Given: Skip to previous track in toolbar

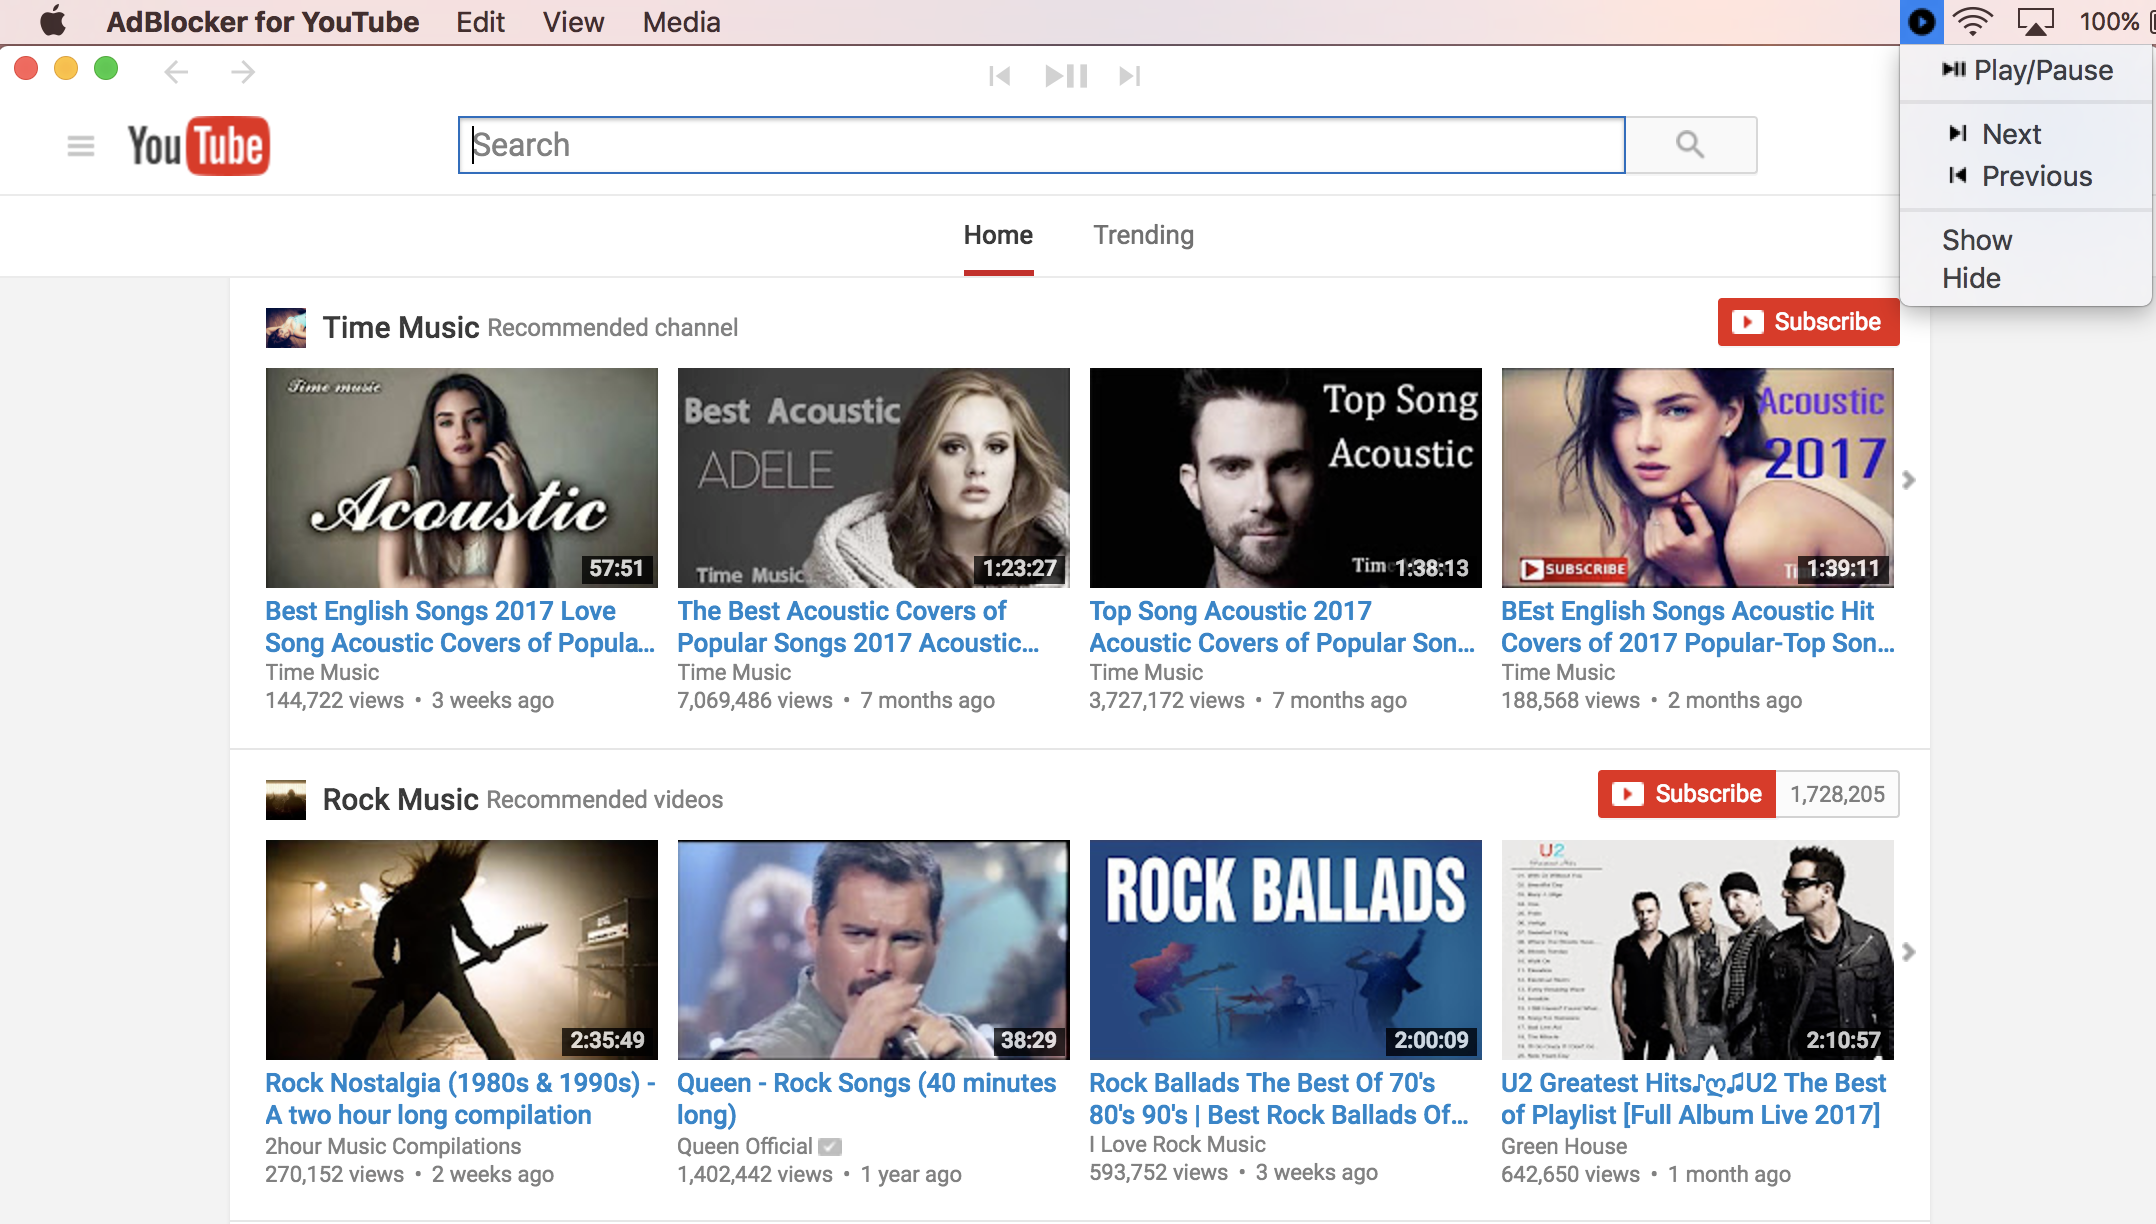Looking at the screenshot, I should (x=999, y=76).
